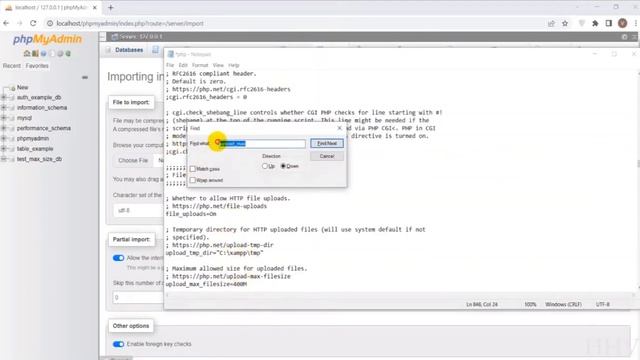Click the phpMyAdmin page settings gear top right
Image resolution: width=640 pixels, height=360 pixels.
(x=624, y=37)
